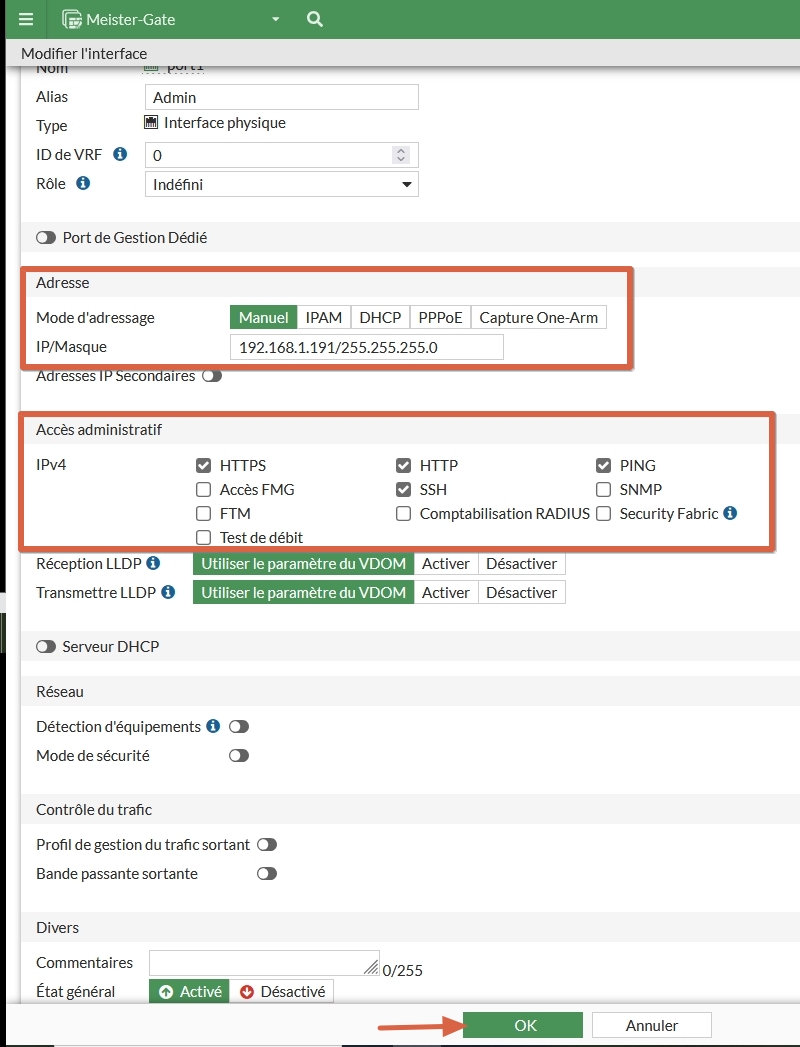Image resolution: width=800 pixels, height=1047 pixels.
Task: Click the search magnifier icon
Action: click(x=314, y=19)
